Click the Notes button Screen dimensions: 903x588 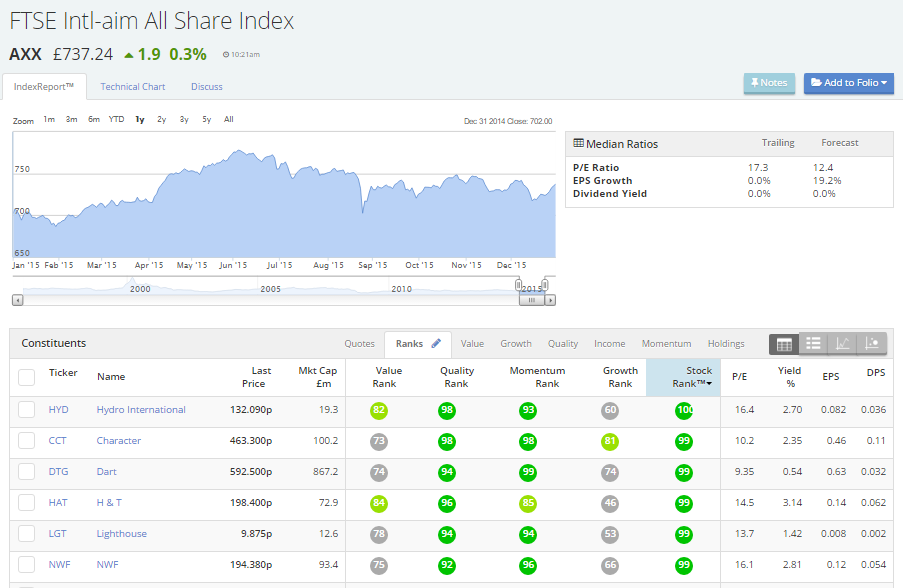(769, 83)
